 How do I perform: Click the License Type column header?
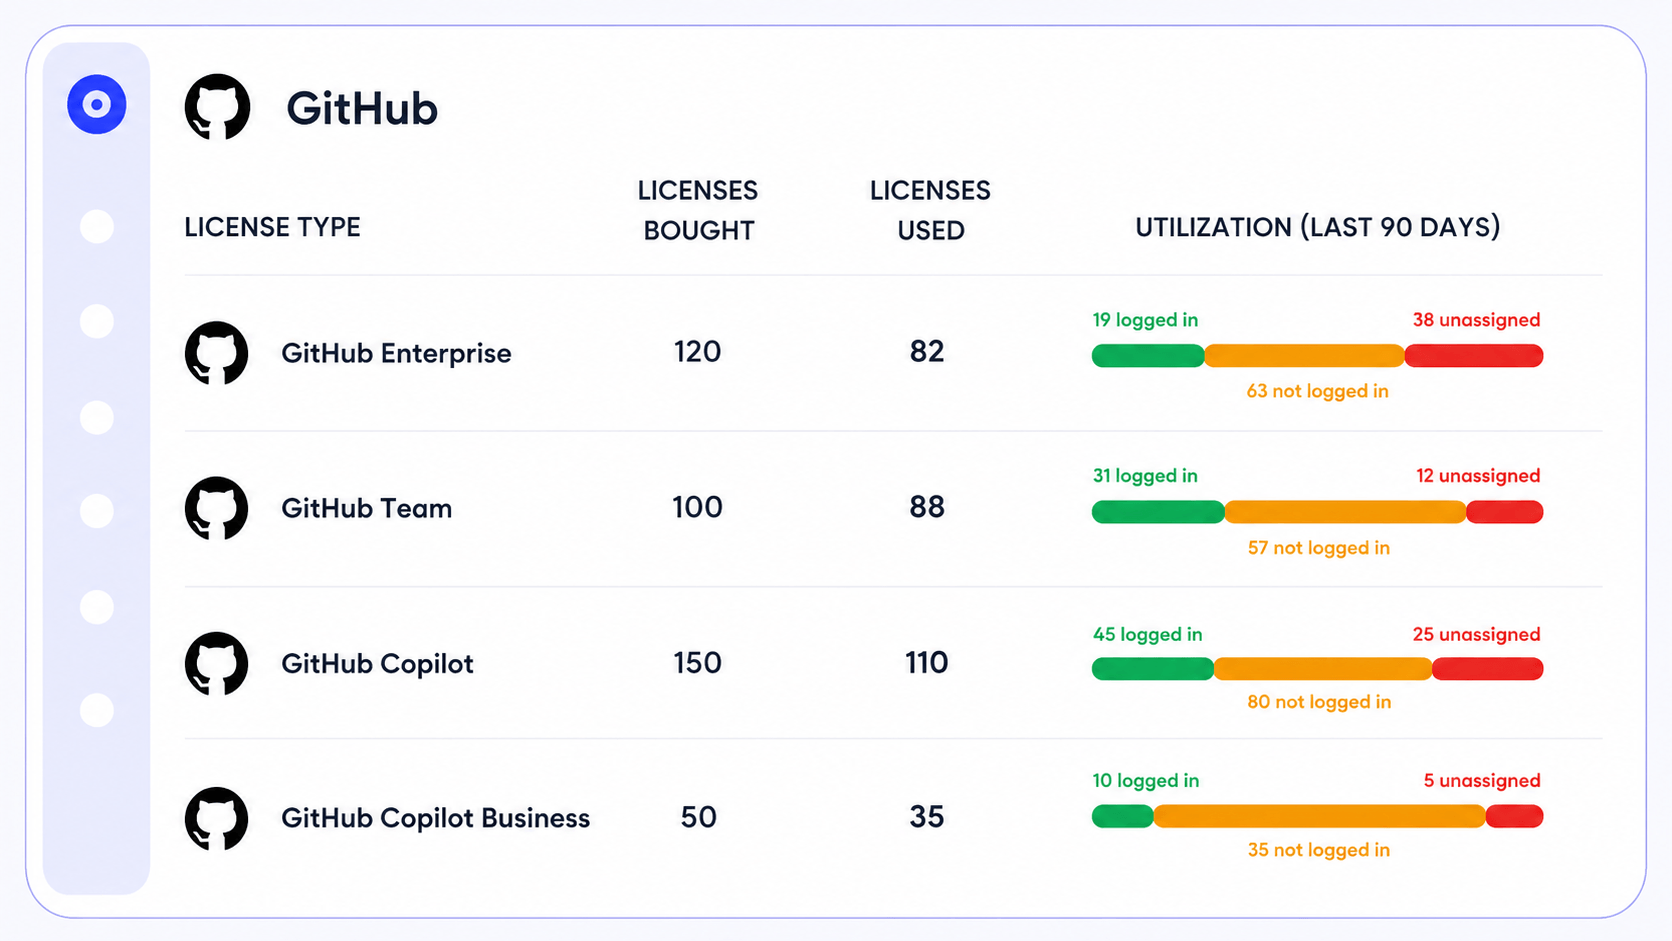[x=272, y=227]
